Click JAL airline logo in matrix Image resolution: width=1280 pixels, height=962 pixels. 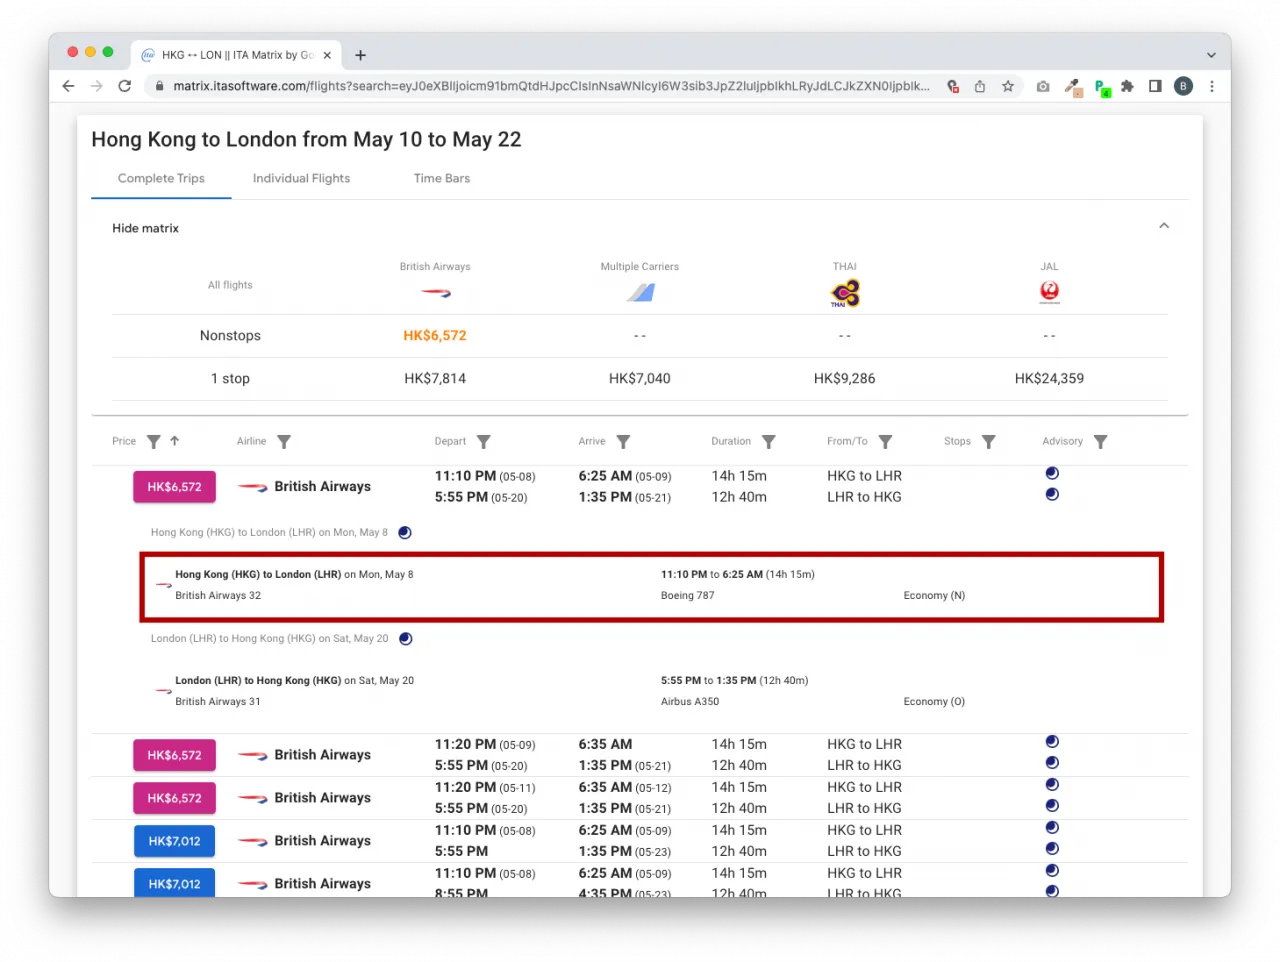[x=1049, y=291]
